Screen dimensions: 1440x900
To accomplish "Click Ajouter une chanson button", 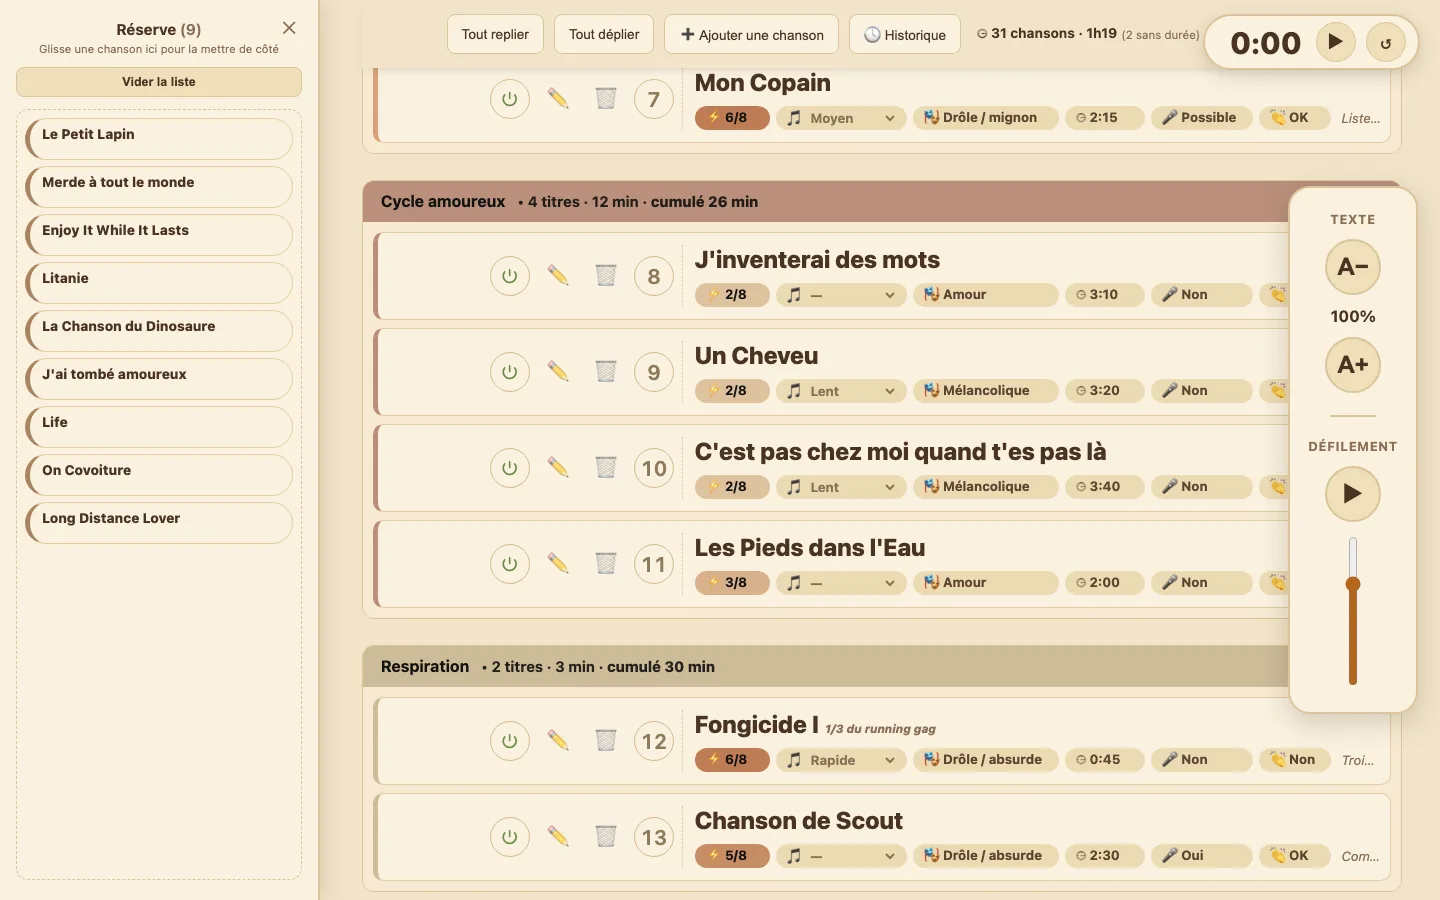I will [752, 34].
